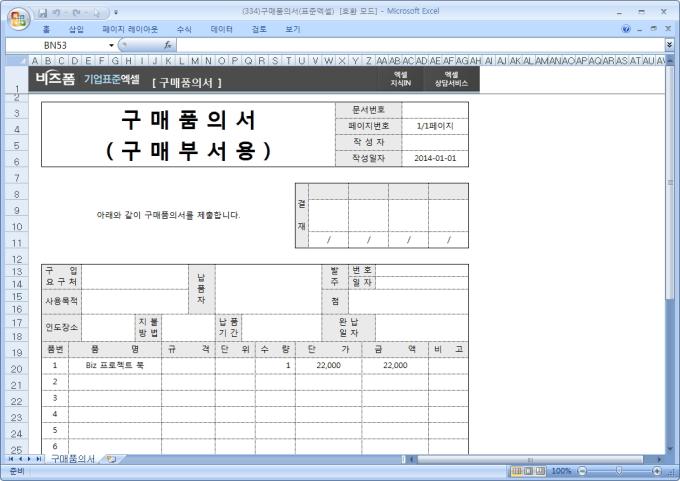Click the Excel Help question mark icon
The width and height of the screenshot is (680, 481).
626,29
